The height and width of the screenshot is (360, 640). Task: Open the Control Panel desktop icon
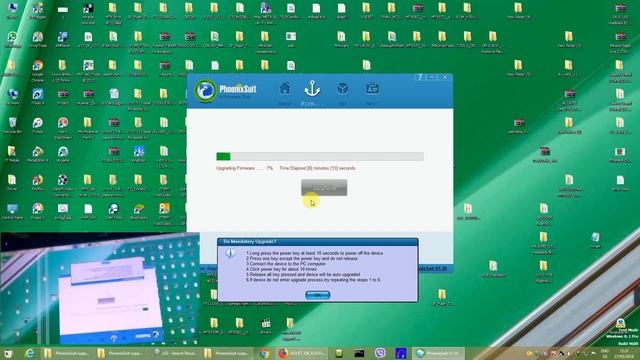[12, 211]
